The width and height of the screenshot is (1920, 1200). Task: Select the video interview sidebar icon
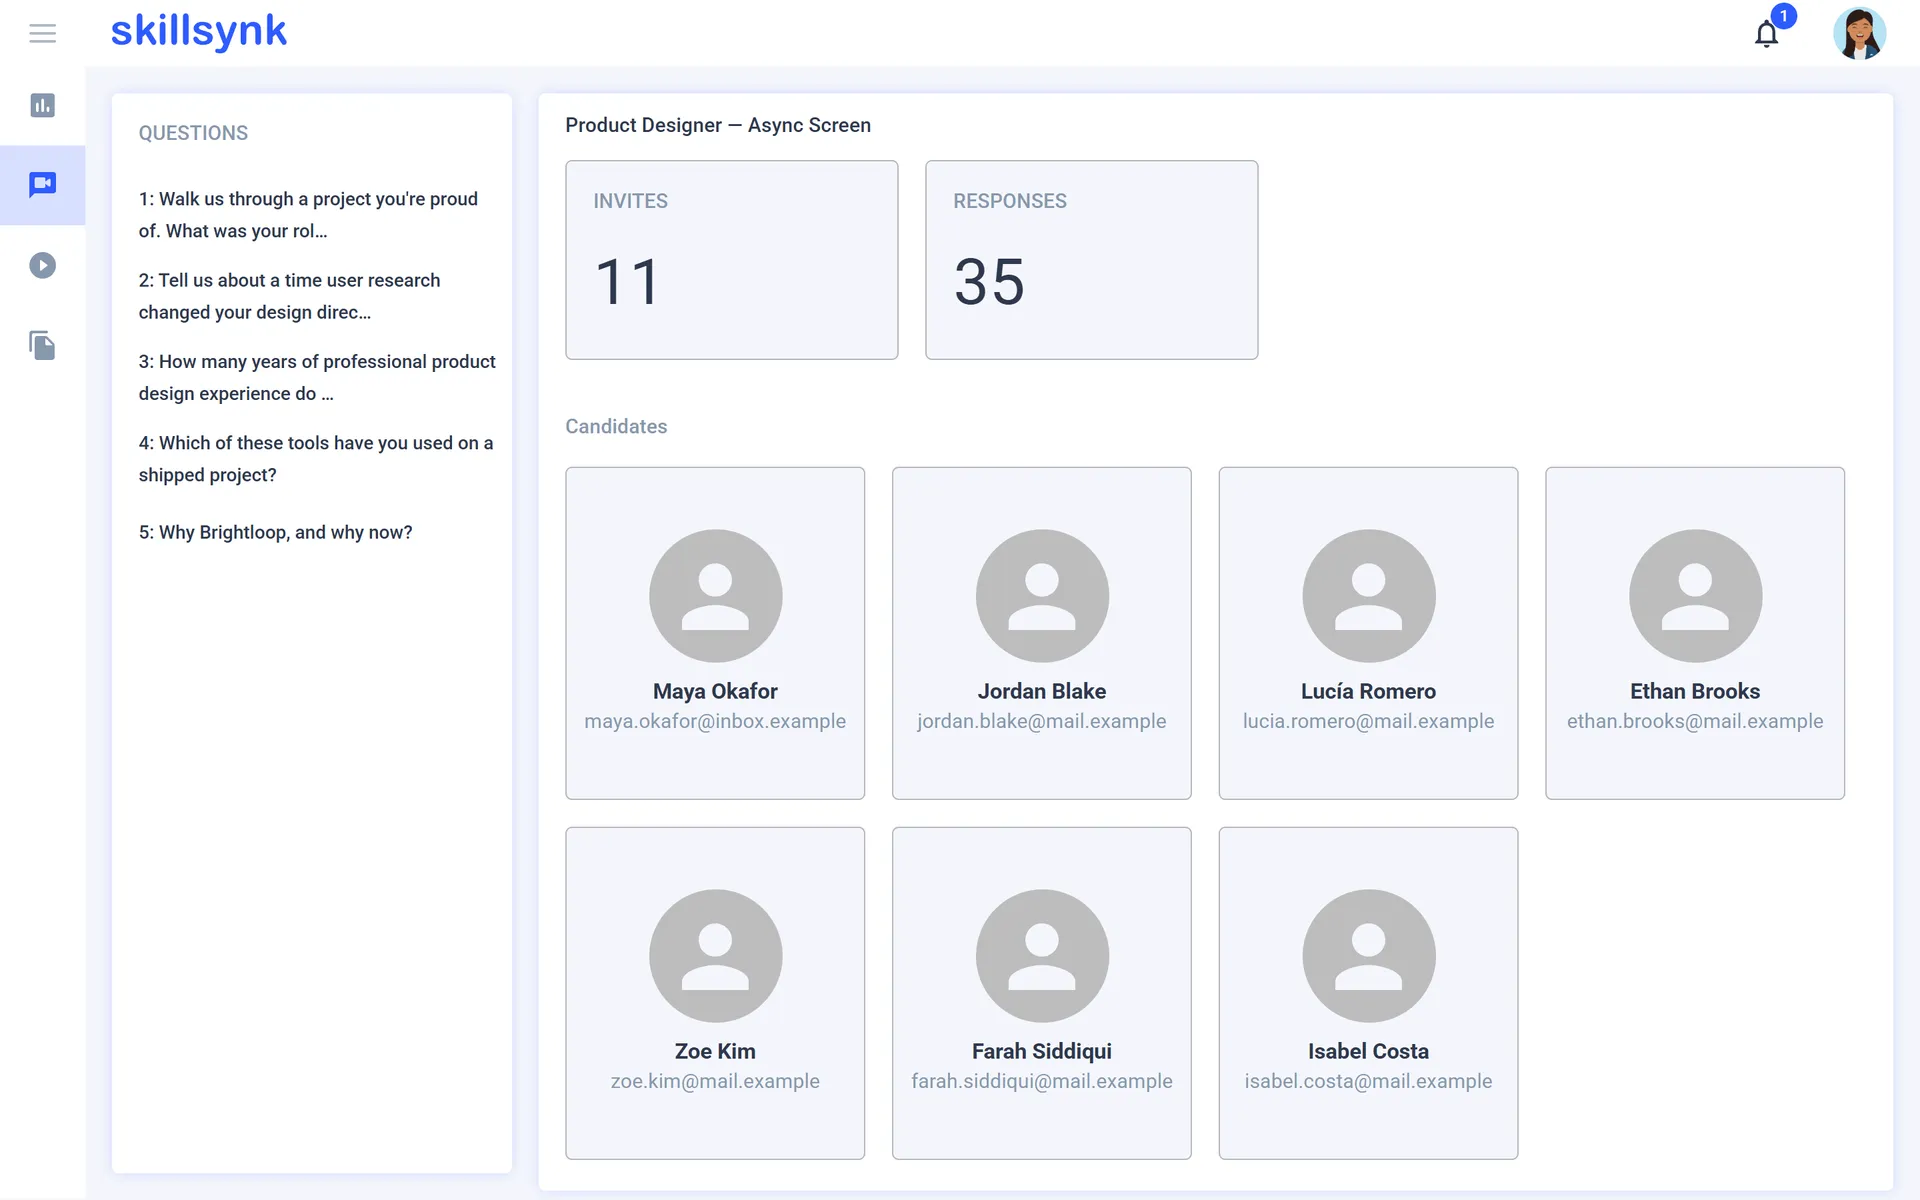point(42,185)
